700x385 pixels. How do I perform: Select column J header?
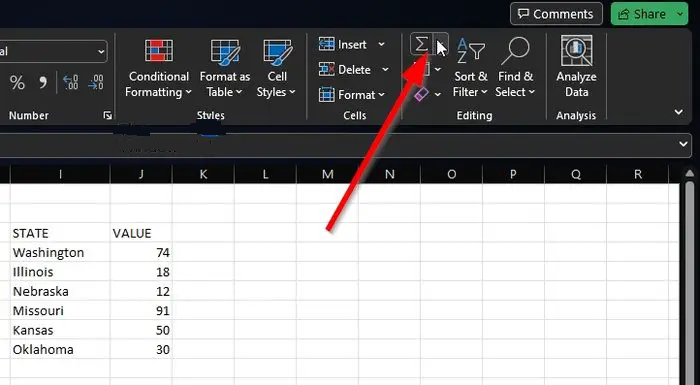point(141,174)
